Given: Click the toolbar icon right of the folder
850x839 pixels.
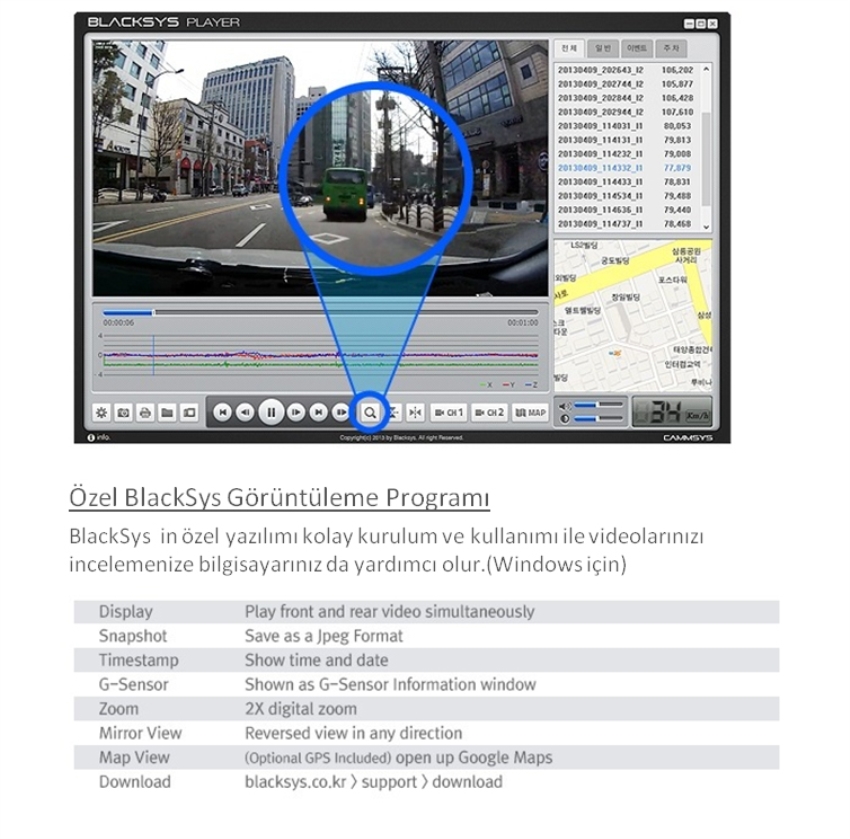Looking at the screenshot, I should pyautogui.click(x=189, y=413).
